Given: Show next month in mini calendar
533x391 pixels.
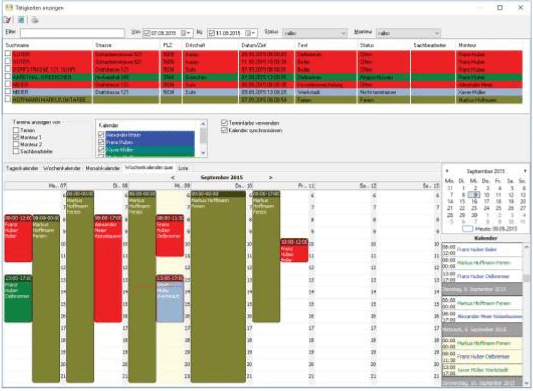Looking at the screenshot, I should (x=525, y=171).
